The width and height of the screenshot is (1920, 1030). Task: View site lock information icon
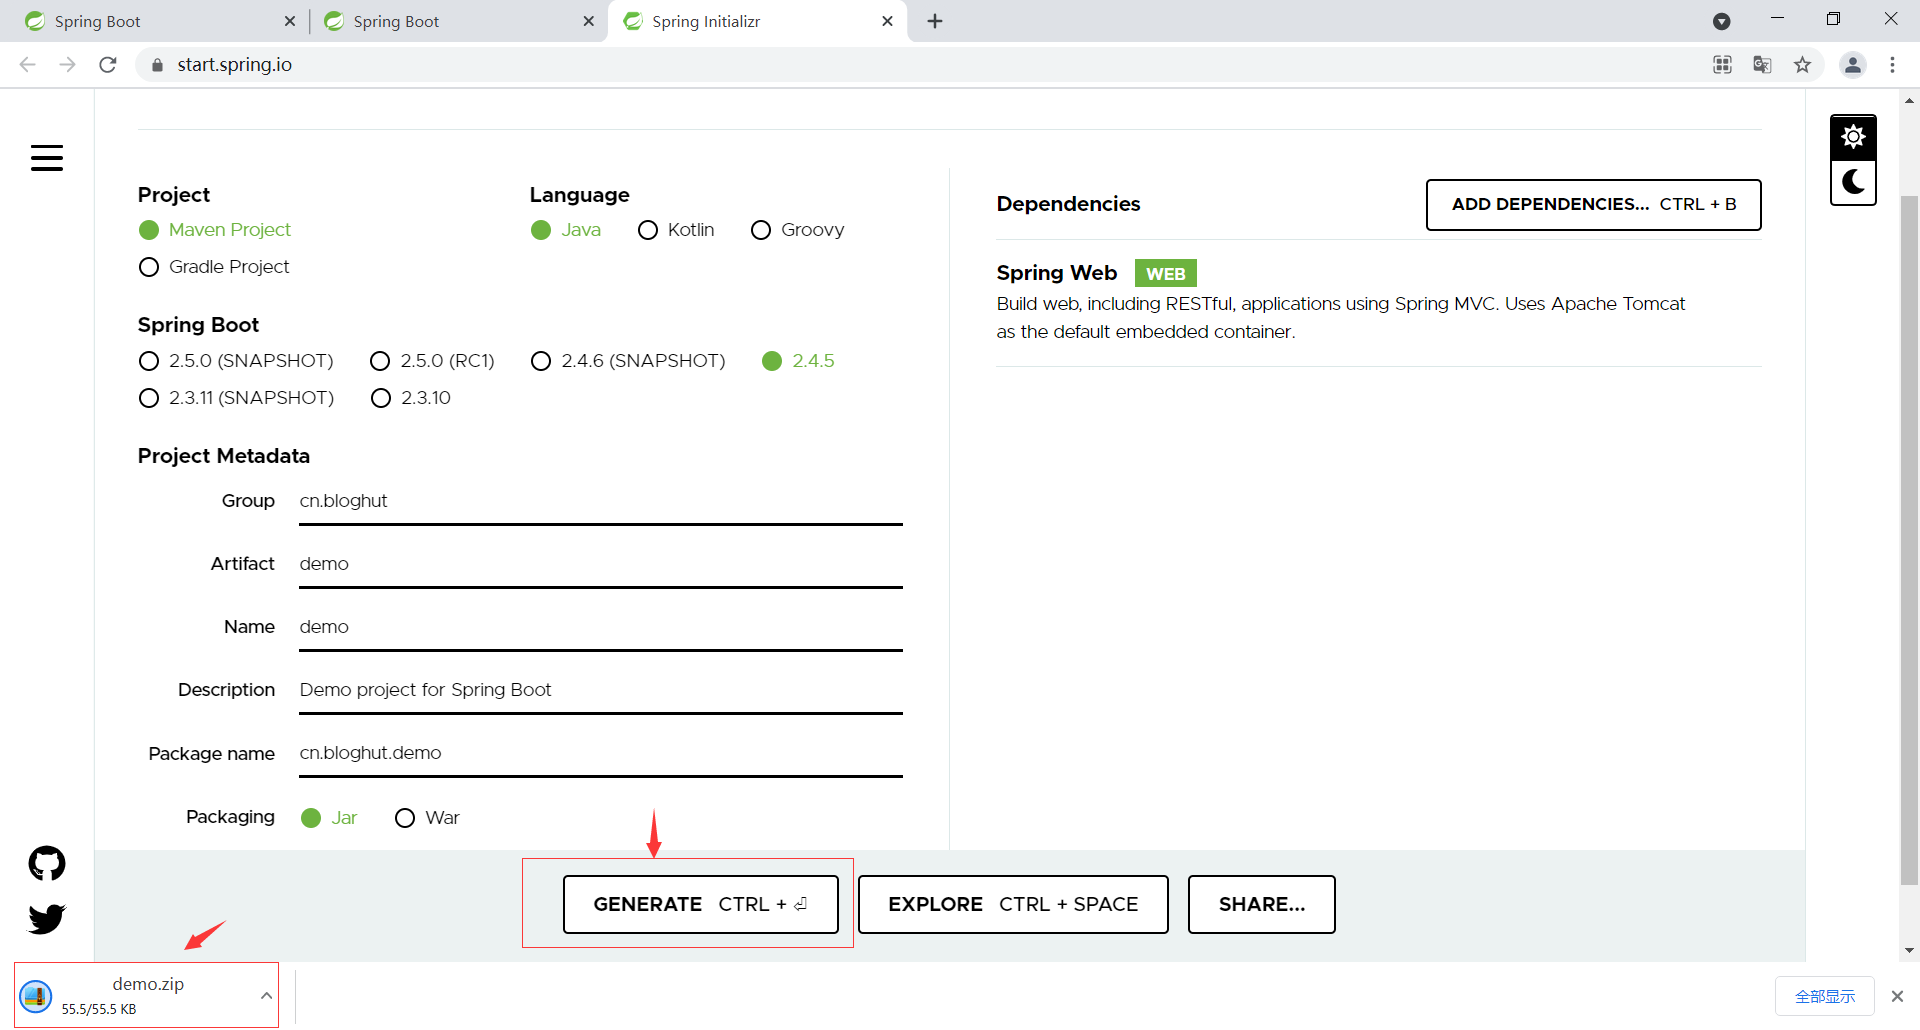pyautogui.click(x=157, y=65)
